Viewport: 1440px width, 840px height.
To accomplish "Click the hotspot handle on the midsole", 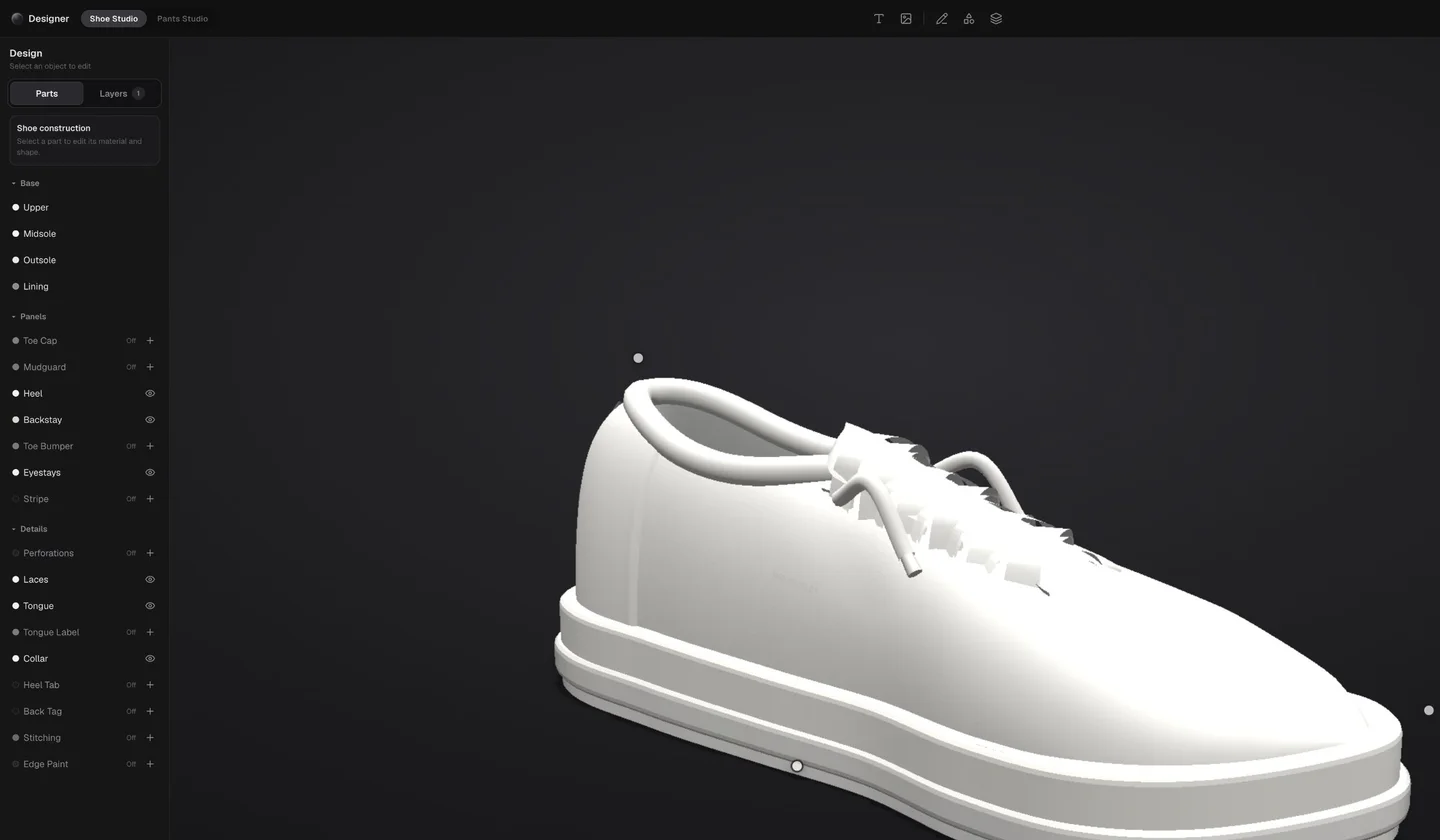I will (797, 766).
